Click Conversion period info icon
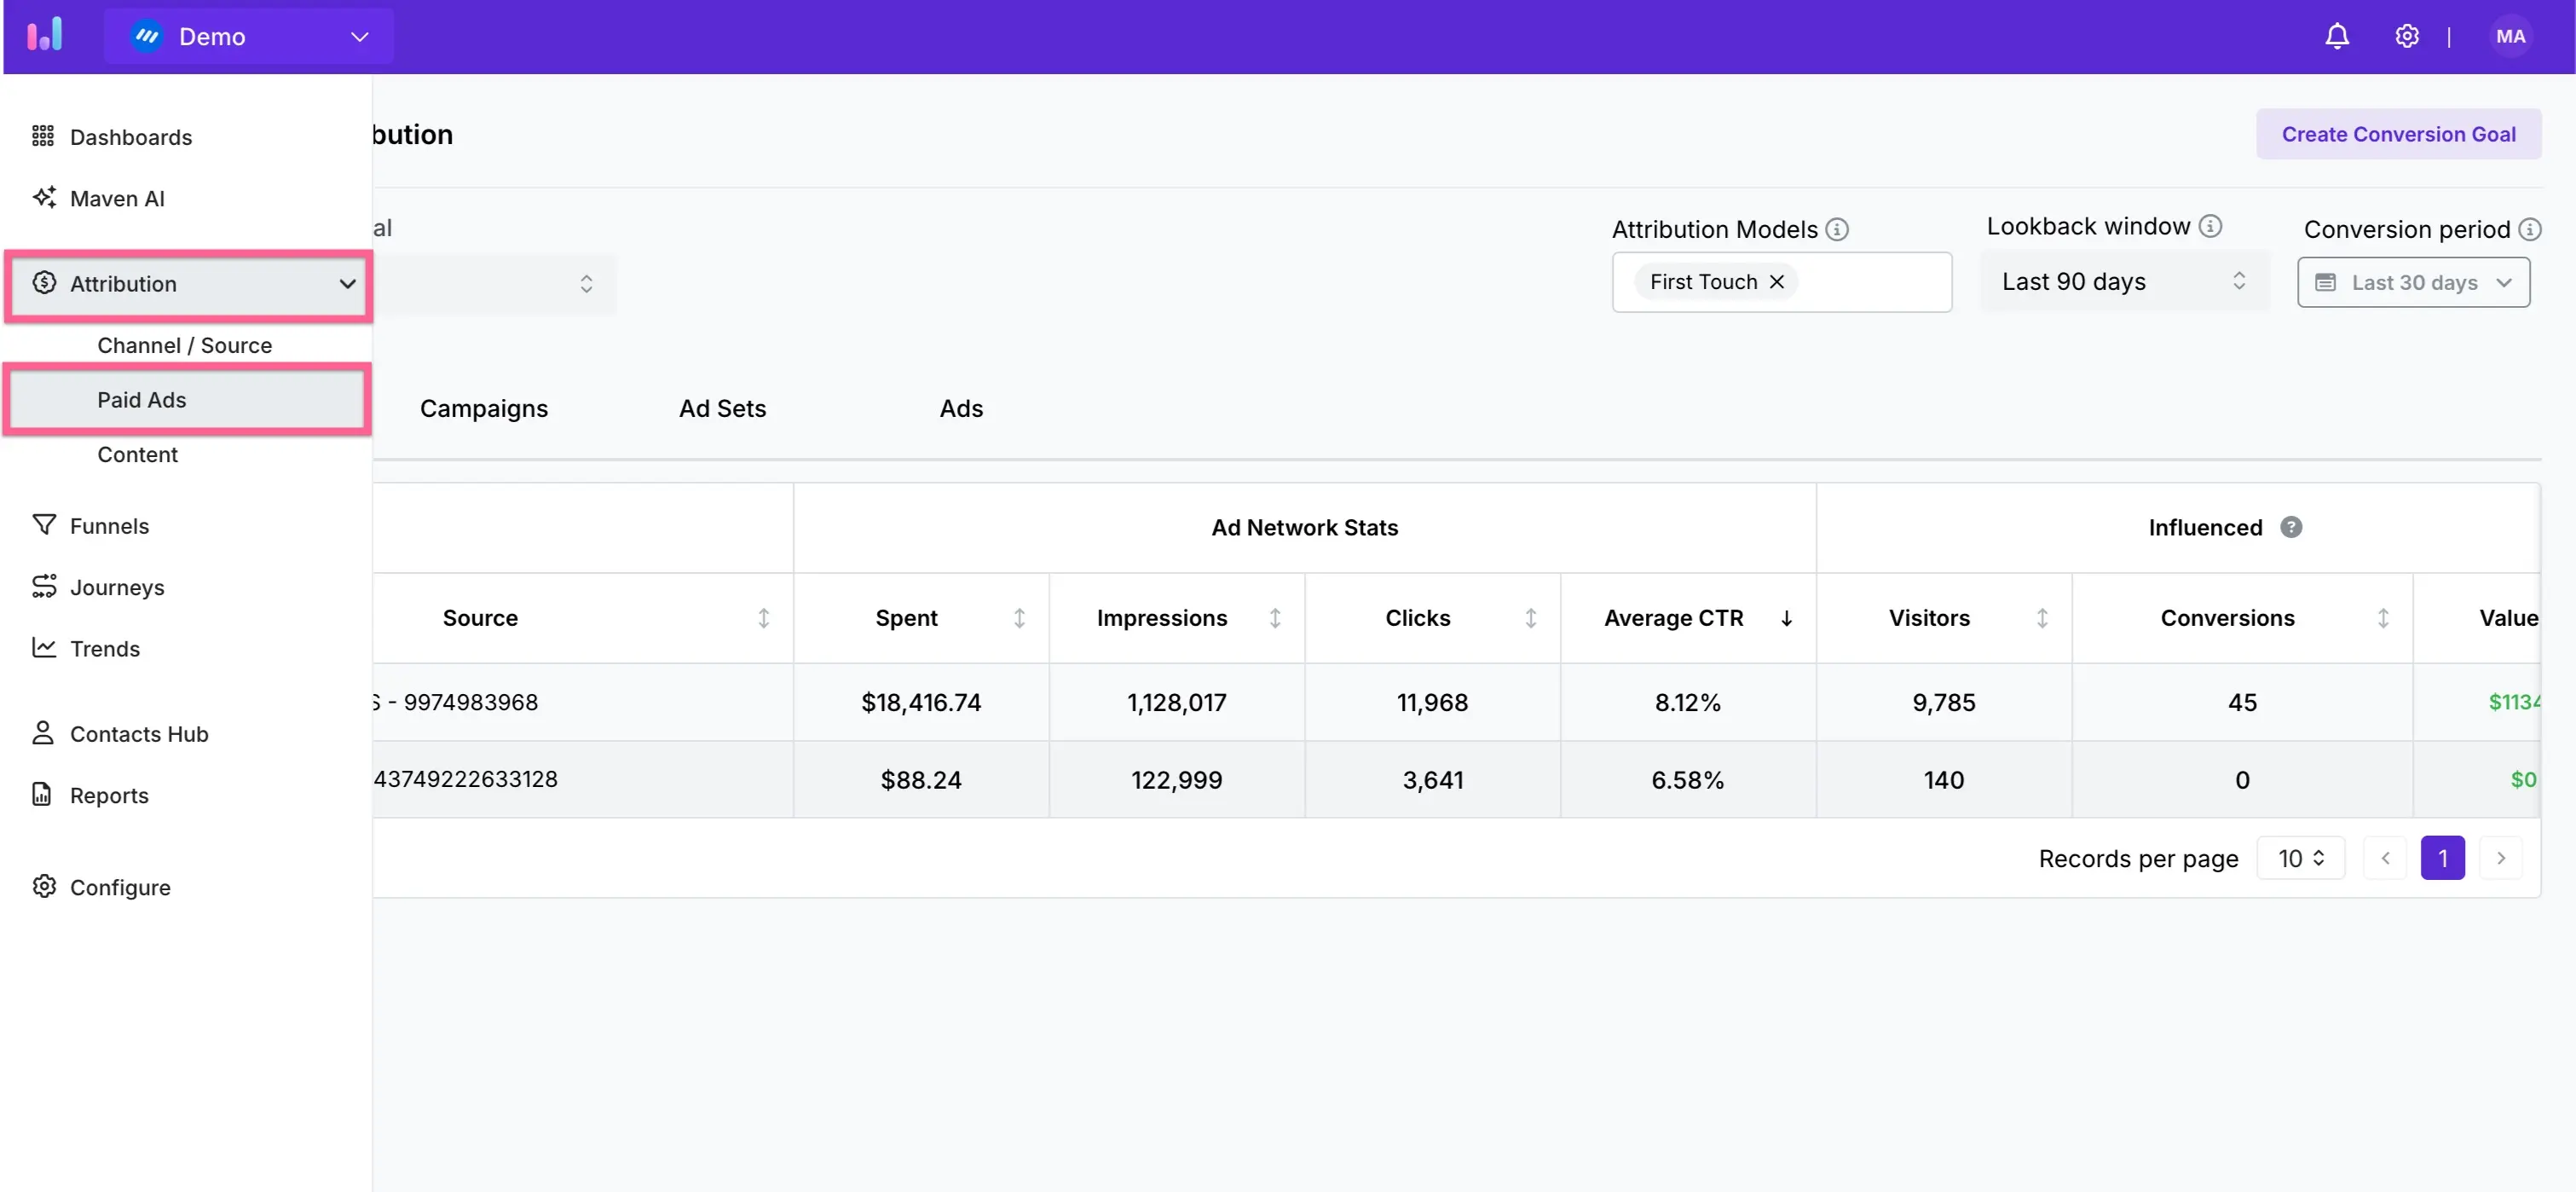This screenshot has height=1192, width=2576. coord(2529,230)
